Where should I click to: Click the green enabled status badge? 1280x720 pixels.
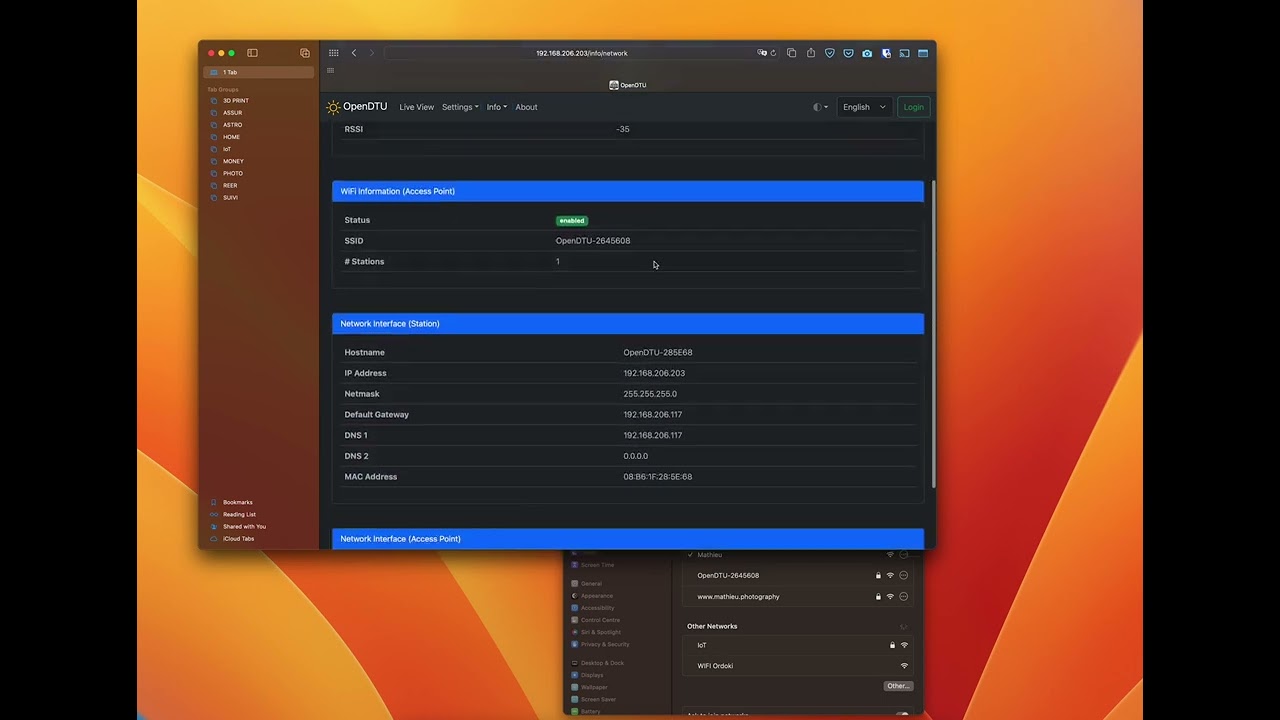pyautogui.click(x=572, y=220)
